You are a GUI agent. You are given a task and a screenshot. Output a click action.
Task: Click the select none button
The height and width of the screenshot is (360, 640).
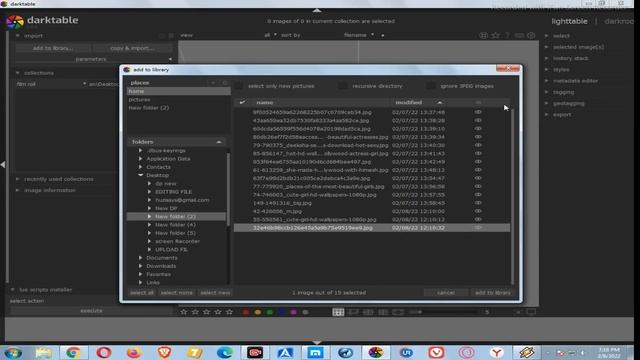tap(176, 293)
